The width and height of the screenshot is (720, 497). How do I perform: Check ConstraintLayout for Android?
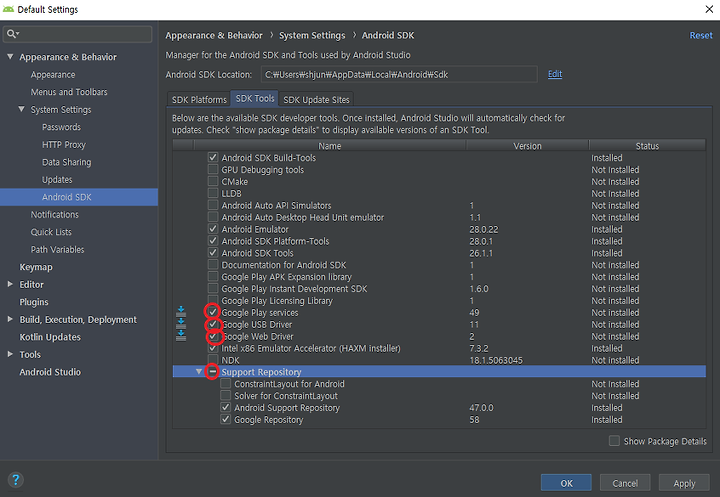coord(225,384)
